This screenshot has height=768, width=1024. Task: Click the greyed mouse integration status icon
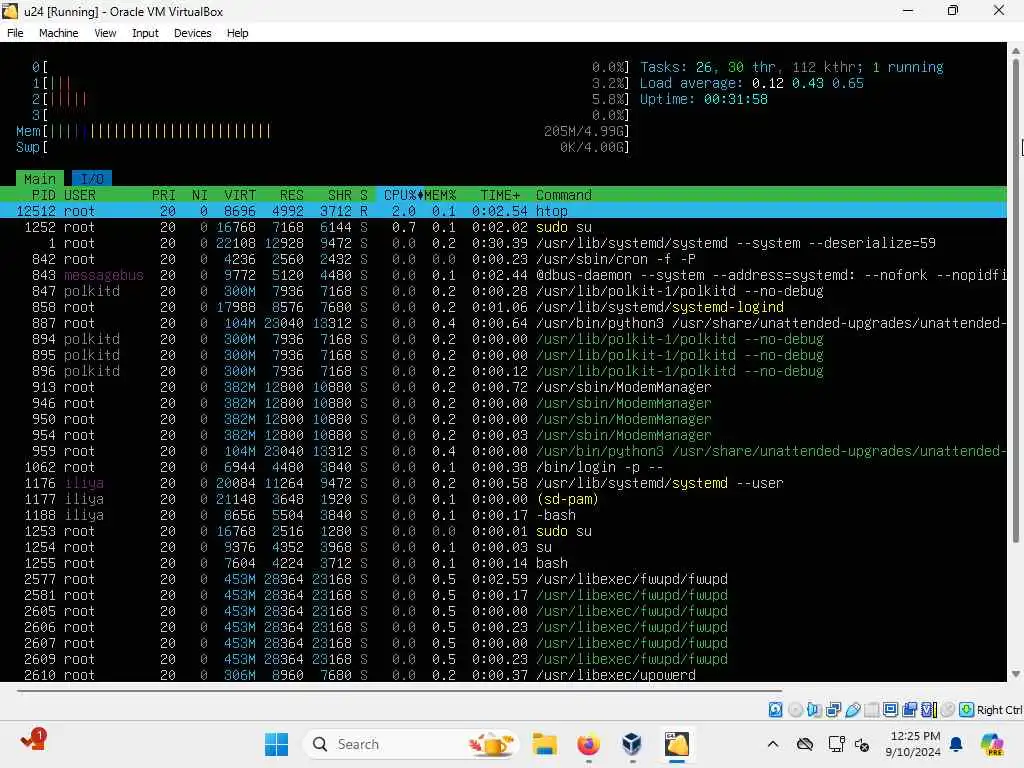948,710
